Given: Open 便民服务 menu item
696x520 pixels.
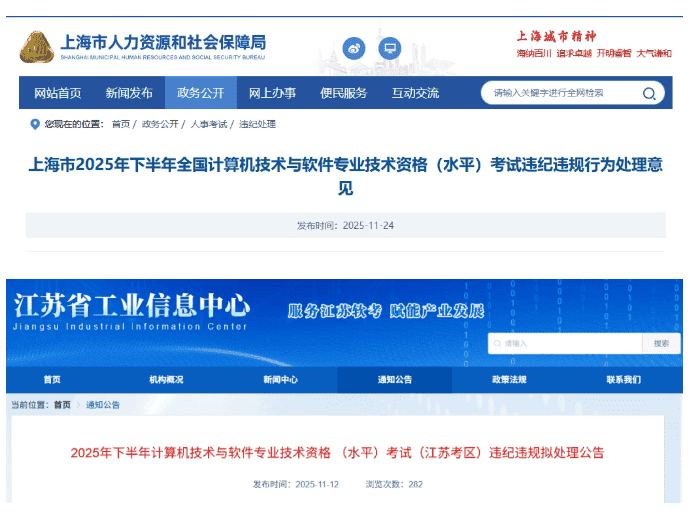Looking at the screenshot, I should click(x=343, y=93).
